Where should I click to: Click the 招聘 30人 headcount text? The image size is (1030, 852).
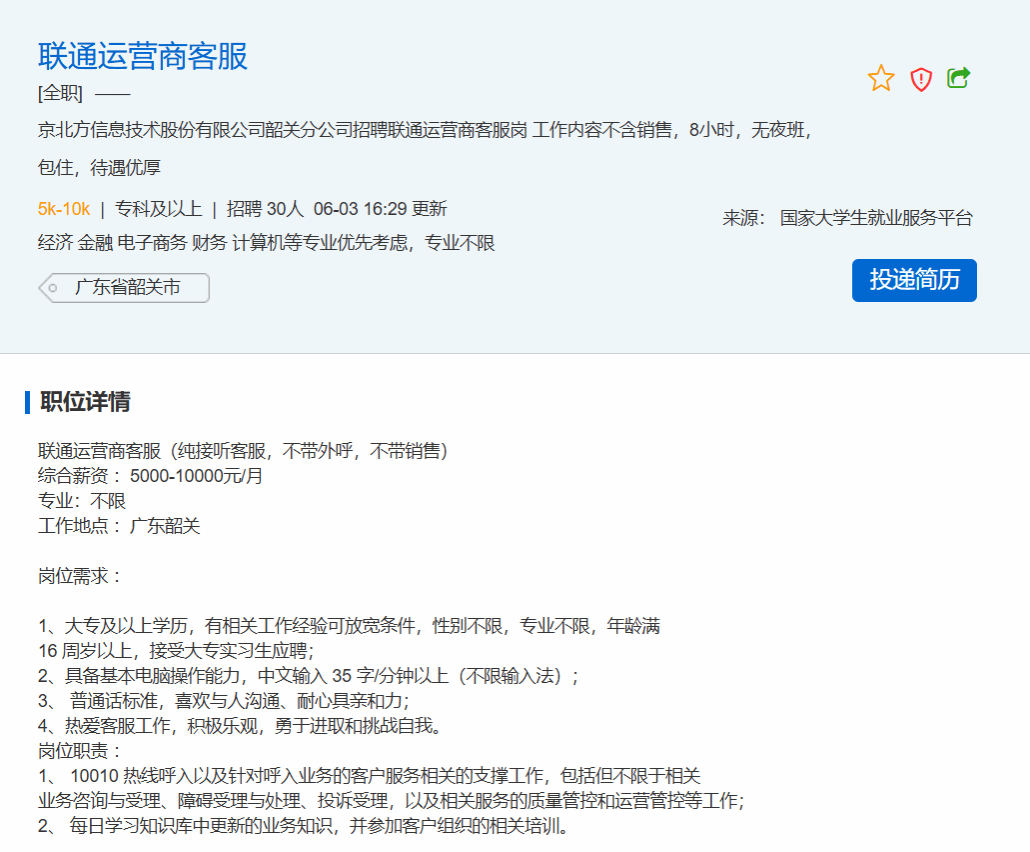[265, 209]
